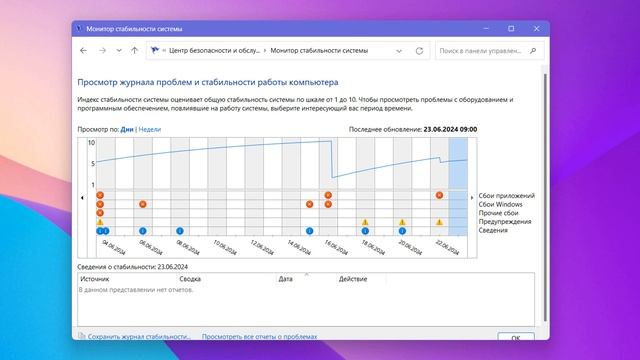Shift chart to later dates with right arrow

[472, 198]
